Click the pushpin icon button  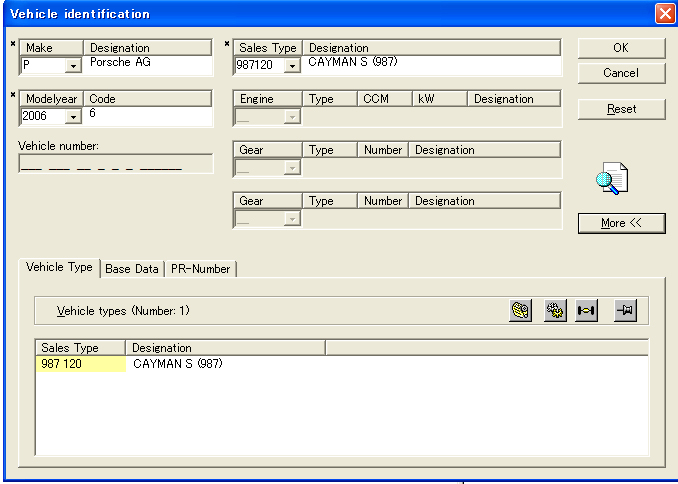point(625,311)
